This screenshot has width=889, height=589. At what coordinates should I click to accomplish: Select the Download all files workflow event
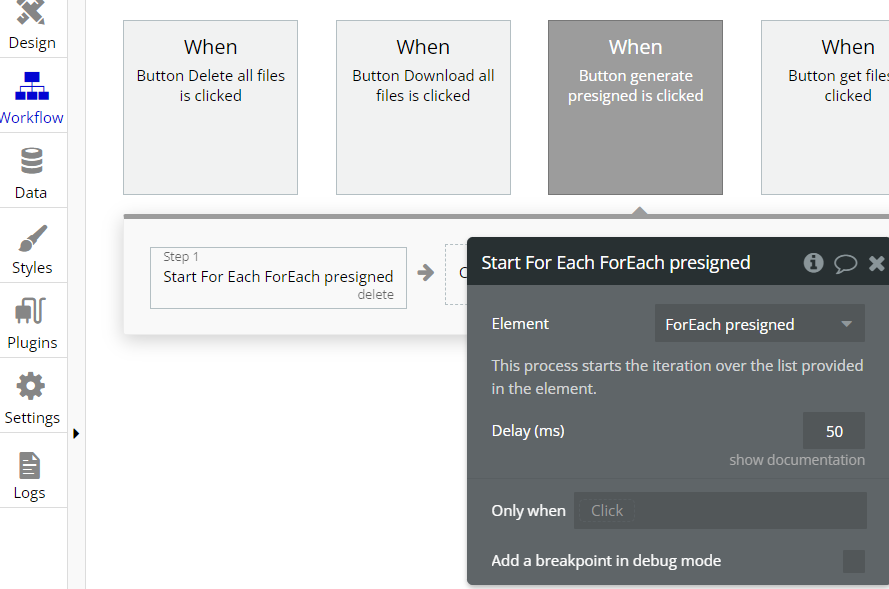point(423,108)
